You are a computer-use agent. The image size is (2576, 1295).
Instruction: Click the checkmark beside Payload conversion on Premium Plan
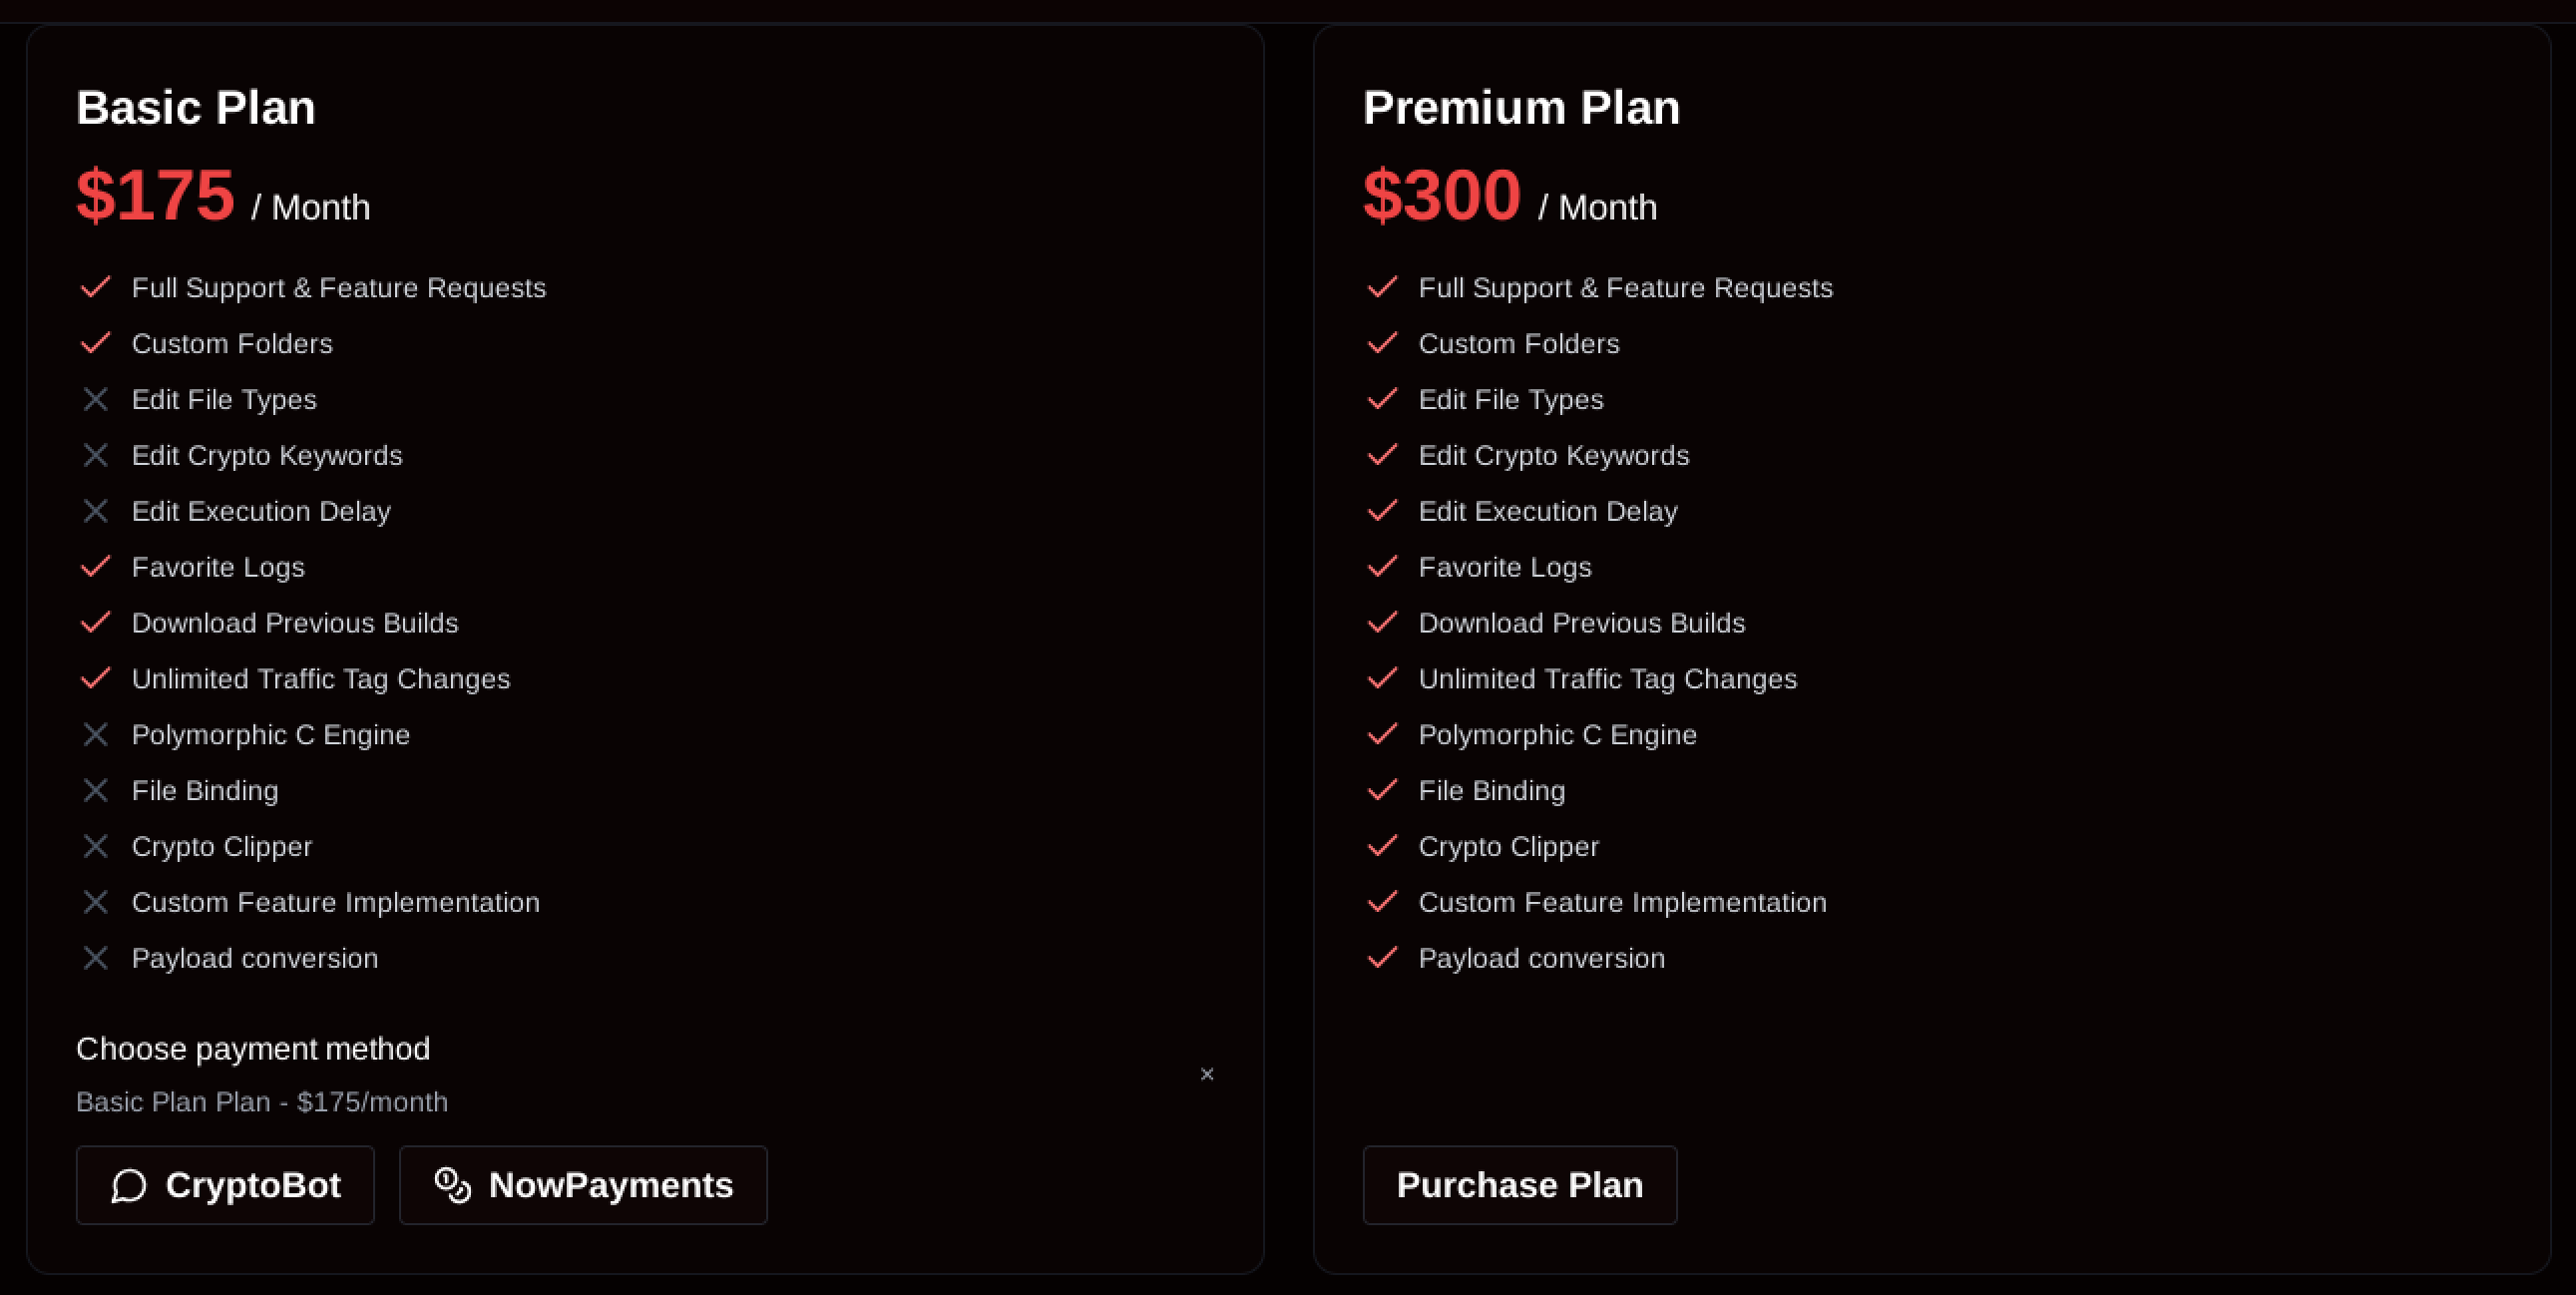[1382, 957]
